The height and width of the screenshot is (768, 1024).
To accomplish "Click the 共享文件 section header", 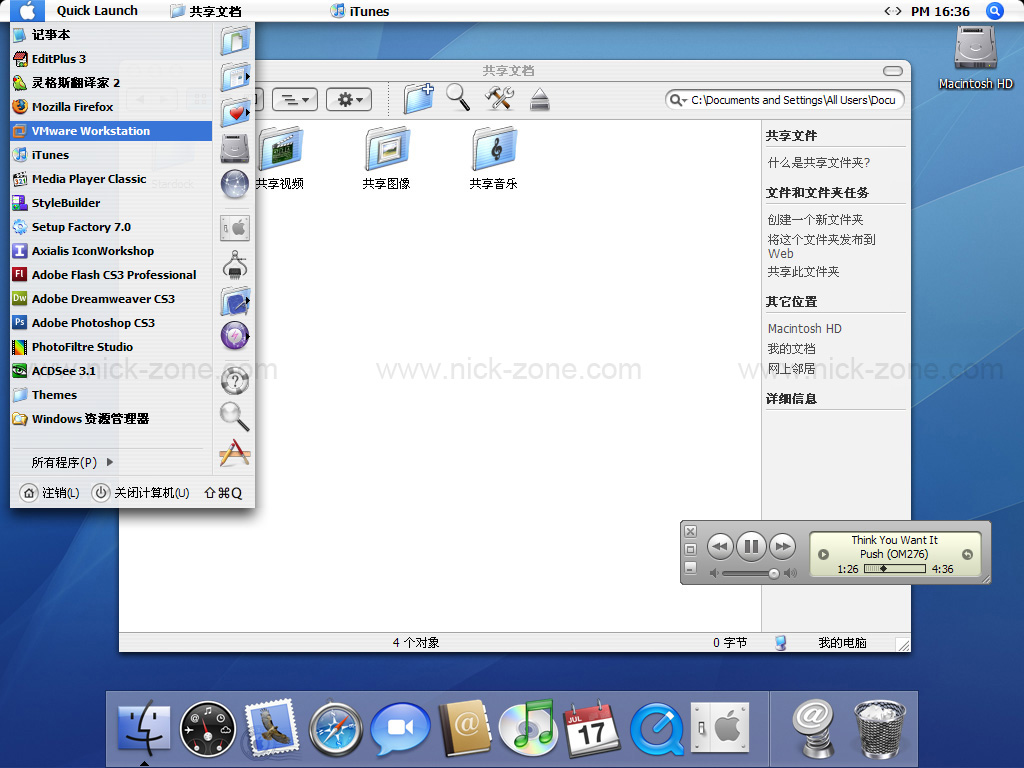I will 792,136.
